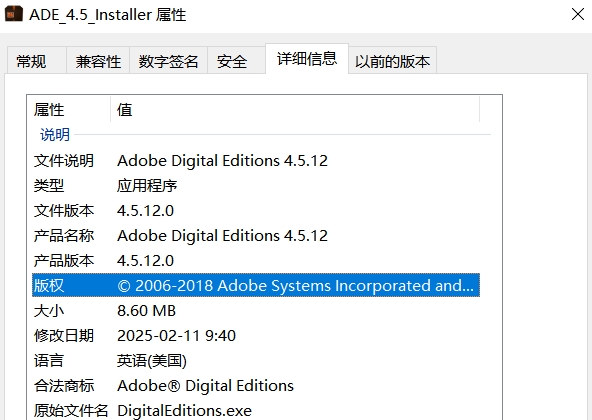This screenshot has height=420, width=592.
Task: Click the 文件版本 value 4.5.12.0
Action: click(x=145, y=211)
